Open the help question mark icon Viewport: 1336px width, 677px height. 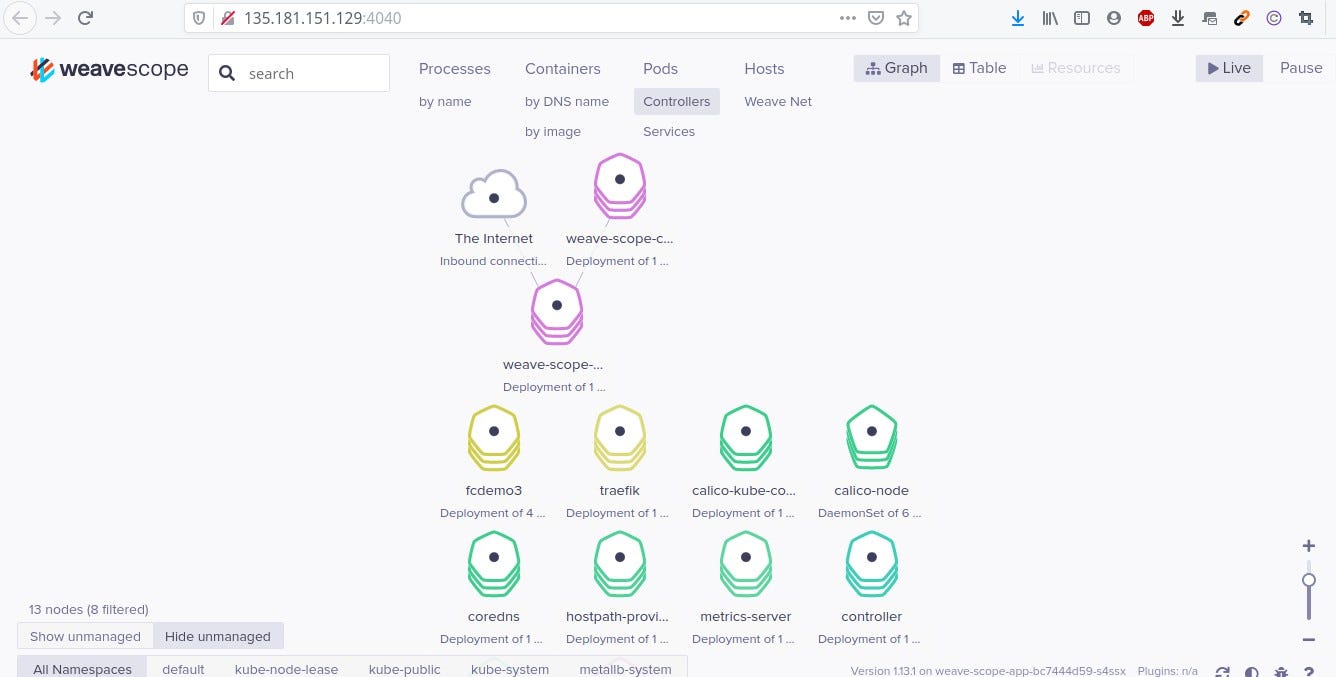pyautogui.click(x=1308, y=672)
